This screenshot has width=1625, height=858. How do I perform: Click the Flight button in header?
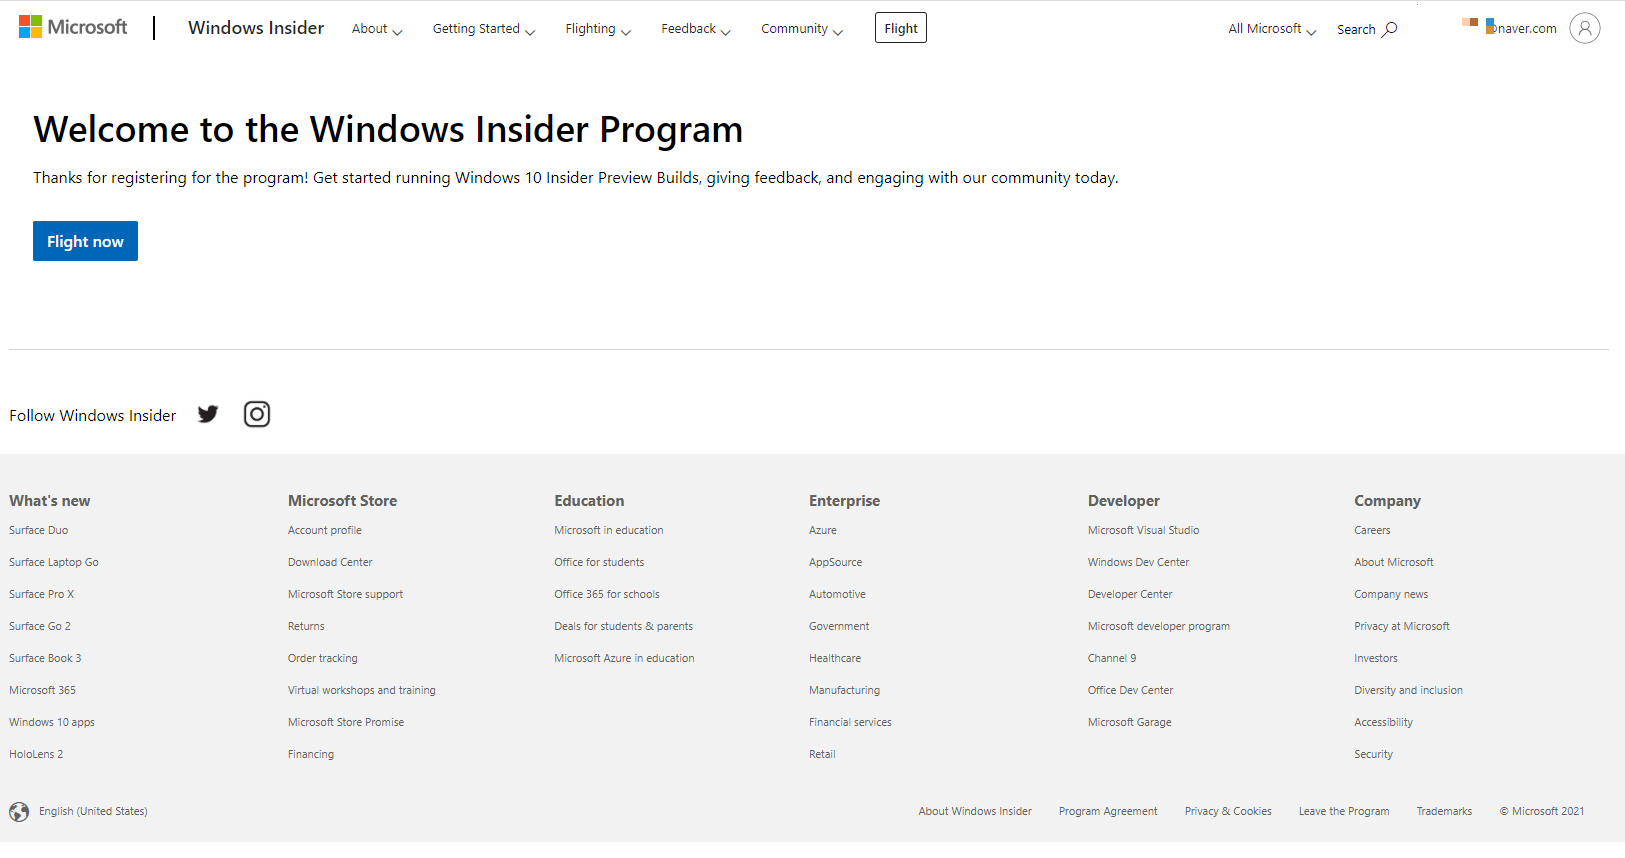pos(901,28)
